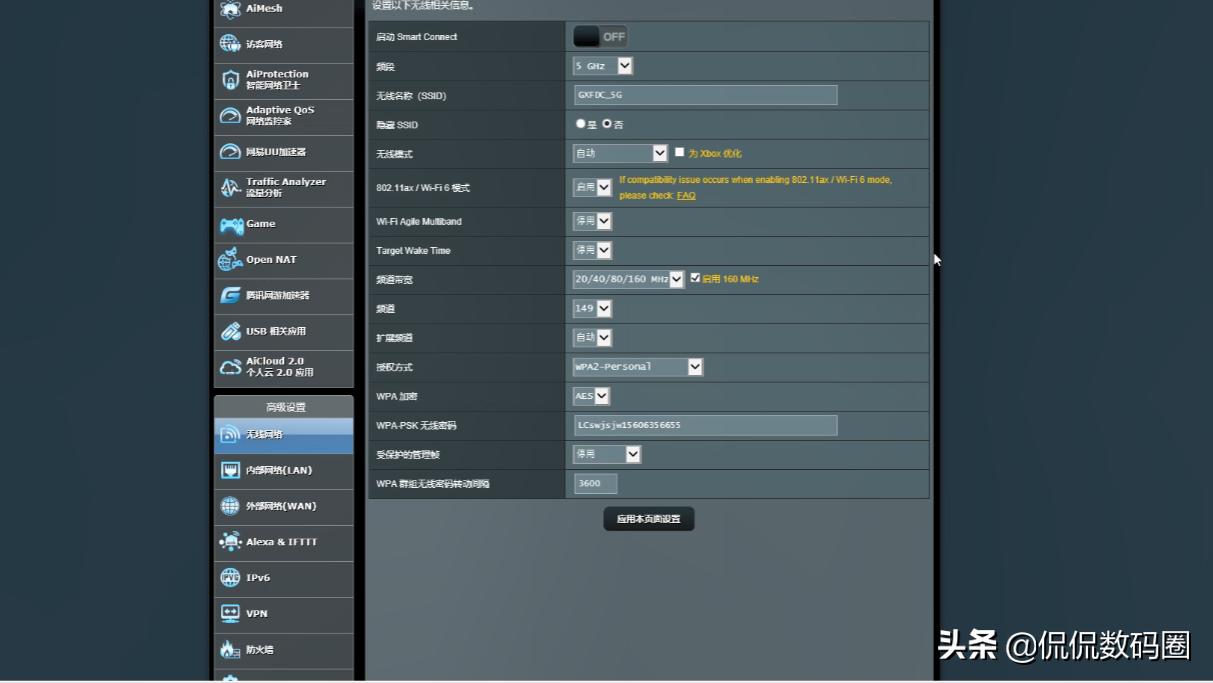Select the first Hide SSID radio option
The image size is (1213, 683).
click(580, 124)
